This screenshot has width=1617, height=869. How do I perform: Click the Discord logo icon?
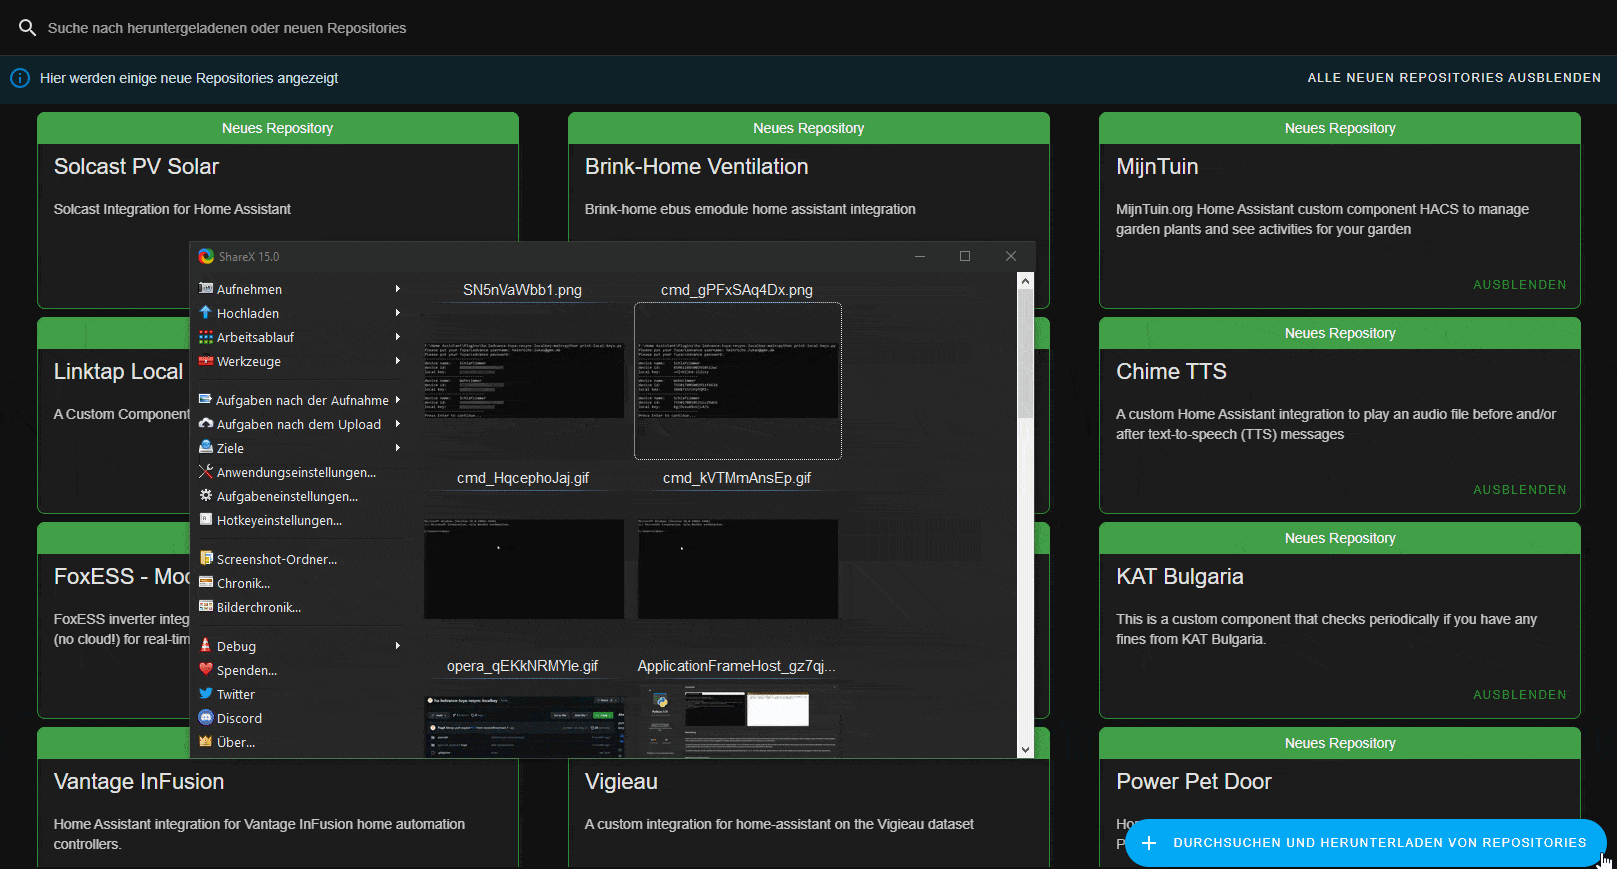click(x=206, y=718)
